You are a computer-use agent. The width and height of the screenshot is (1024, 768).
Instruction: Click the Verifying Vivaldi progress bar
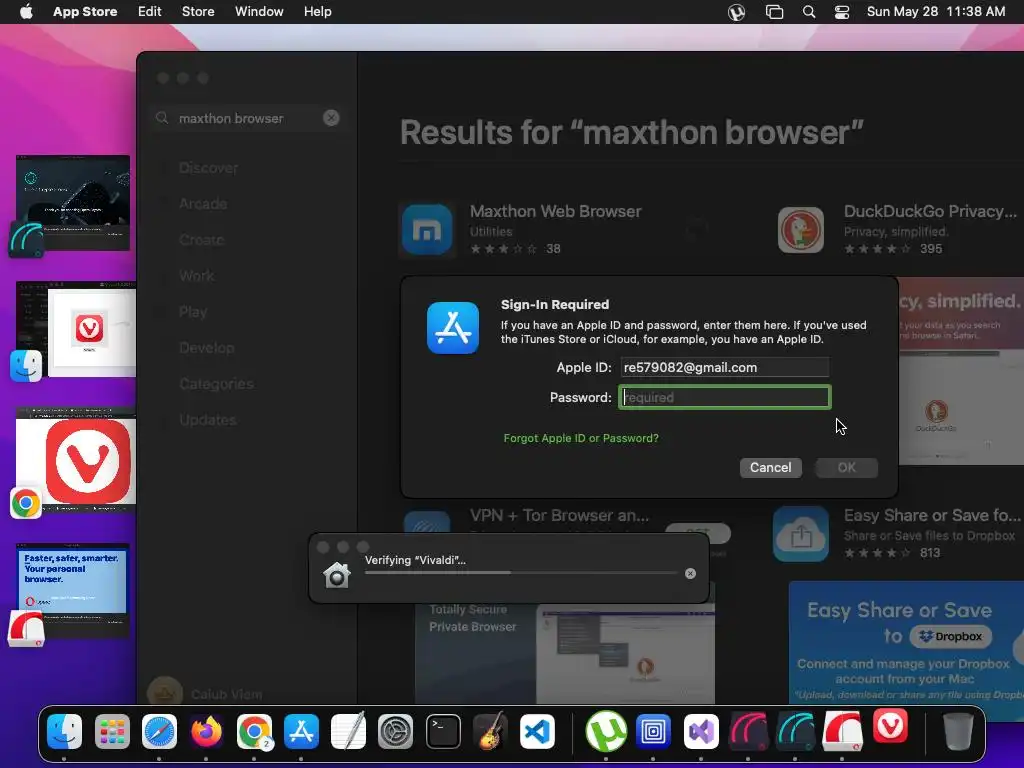521,573
